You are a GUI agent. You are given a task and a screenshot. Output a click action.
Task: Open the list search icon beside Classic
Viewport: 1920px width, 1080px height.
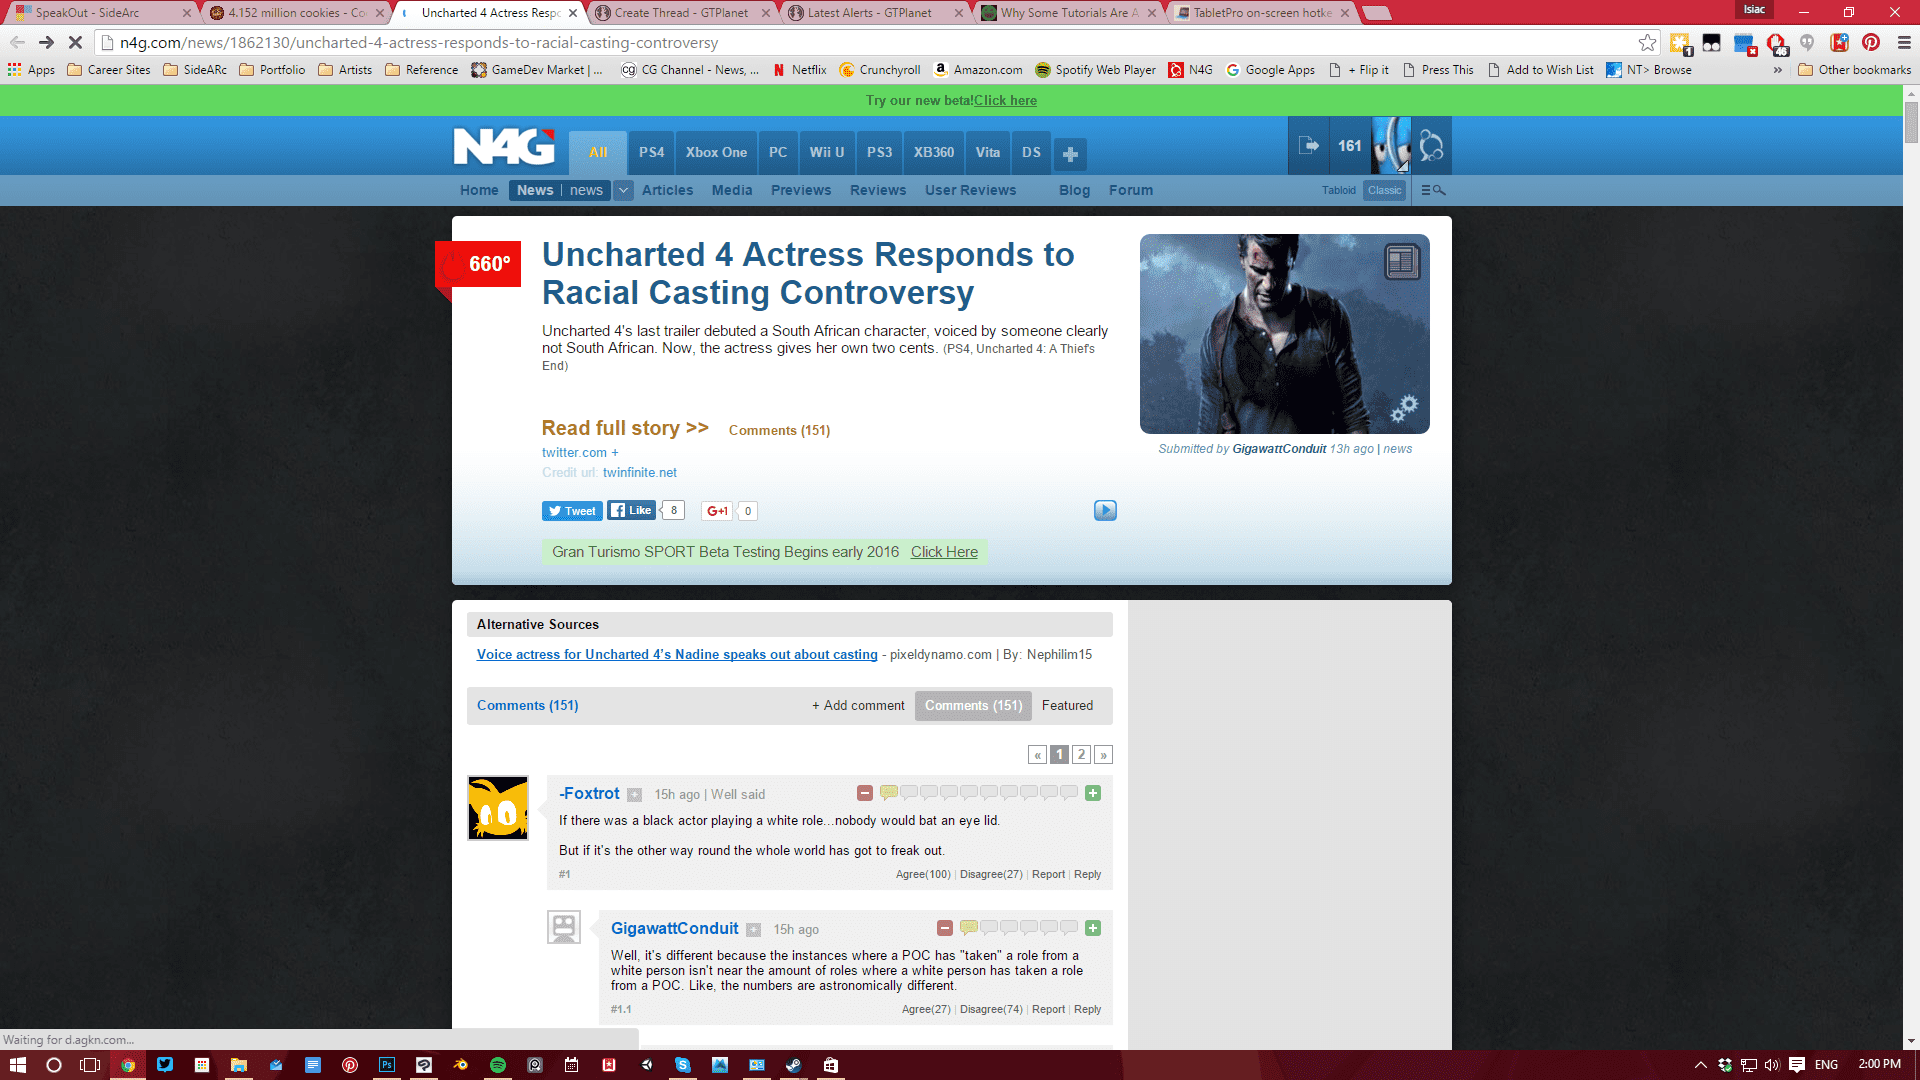coord(1433,190)
